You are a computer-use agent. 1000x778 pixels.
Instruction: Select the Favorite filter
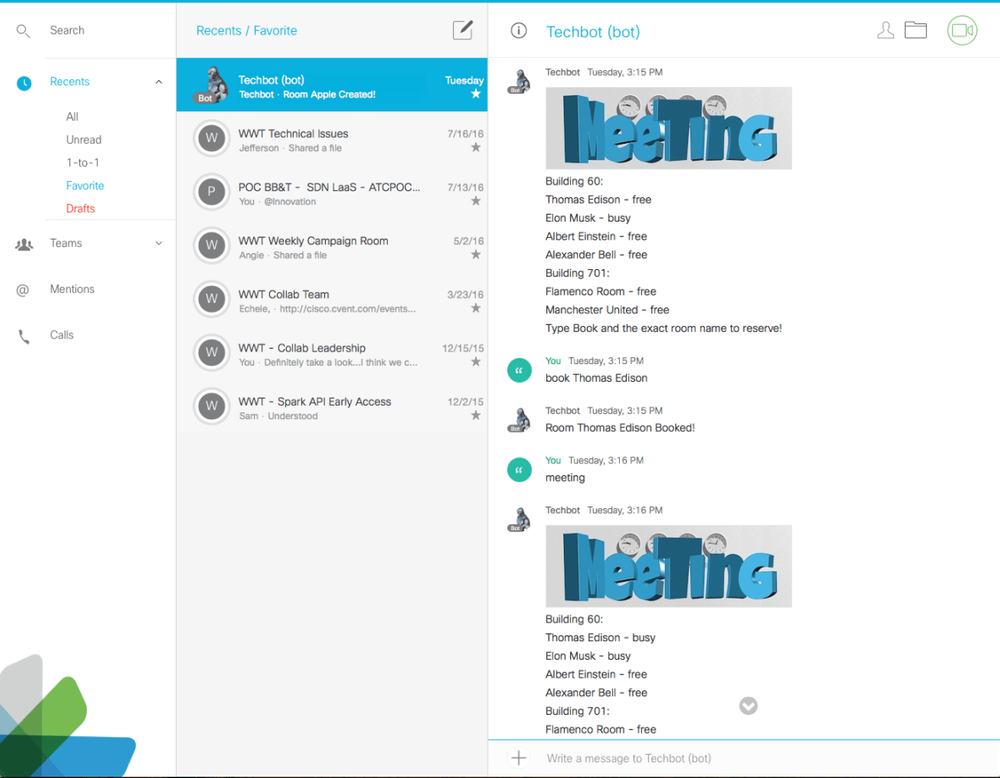point(85,186)
